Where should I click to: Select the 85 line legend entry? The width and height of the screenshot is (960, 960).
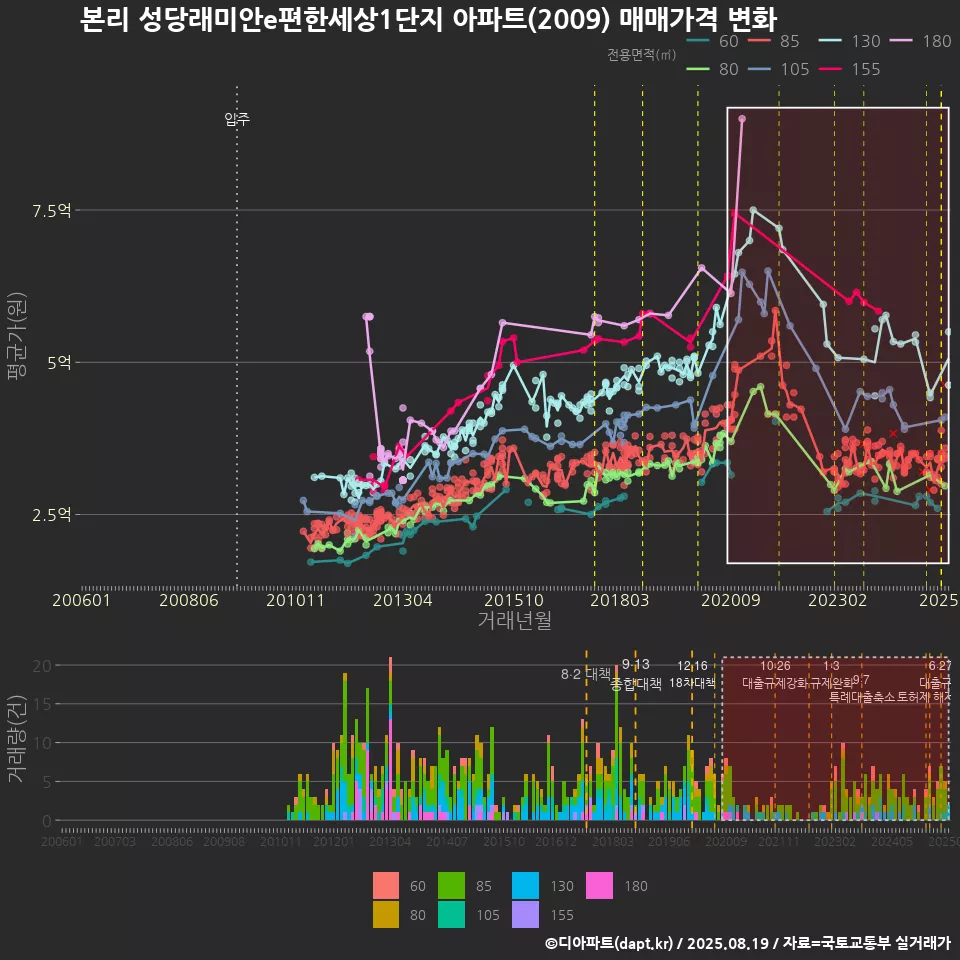[774, 41]
